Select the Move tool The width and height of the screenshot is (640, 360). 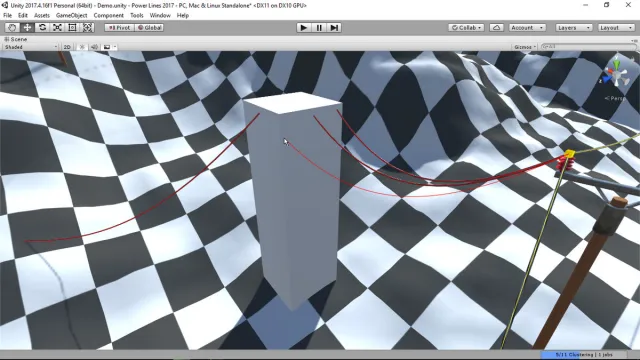(27, 27)
